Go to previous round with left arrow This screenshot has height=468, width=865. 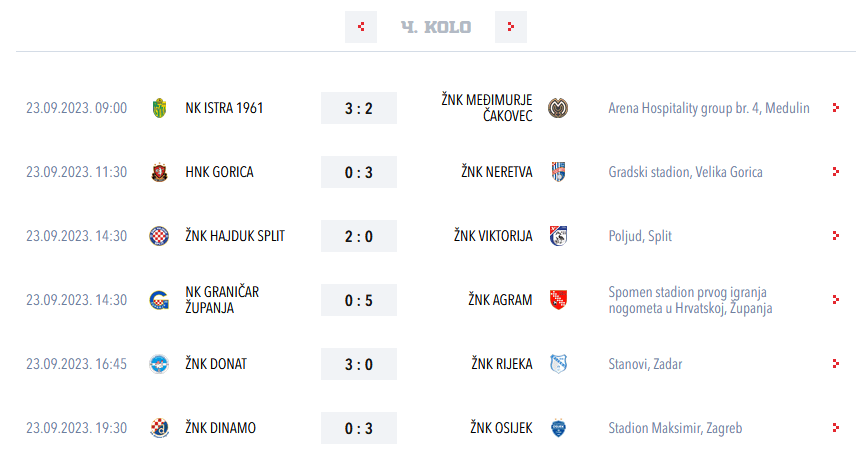[x=360, y=27]
